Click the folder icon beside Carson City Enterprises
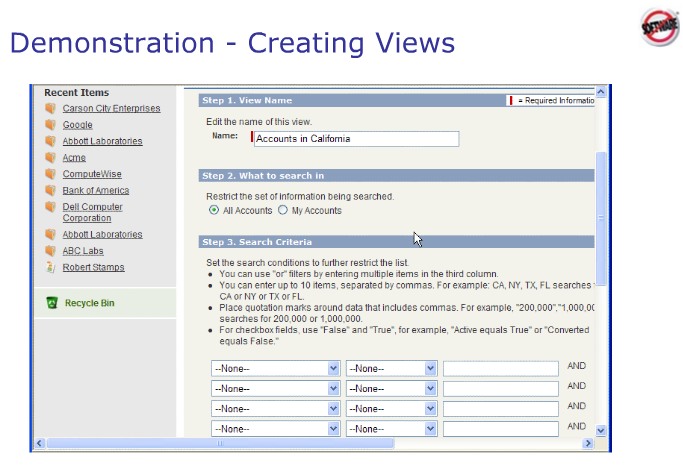 point(50,108)
